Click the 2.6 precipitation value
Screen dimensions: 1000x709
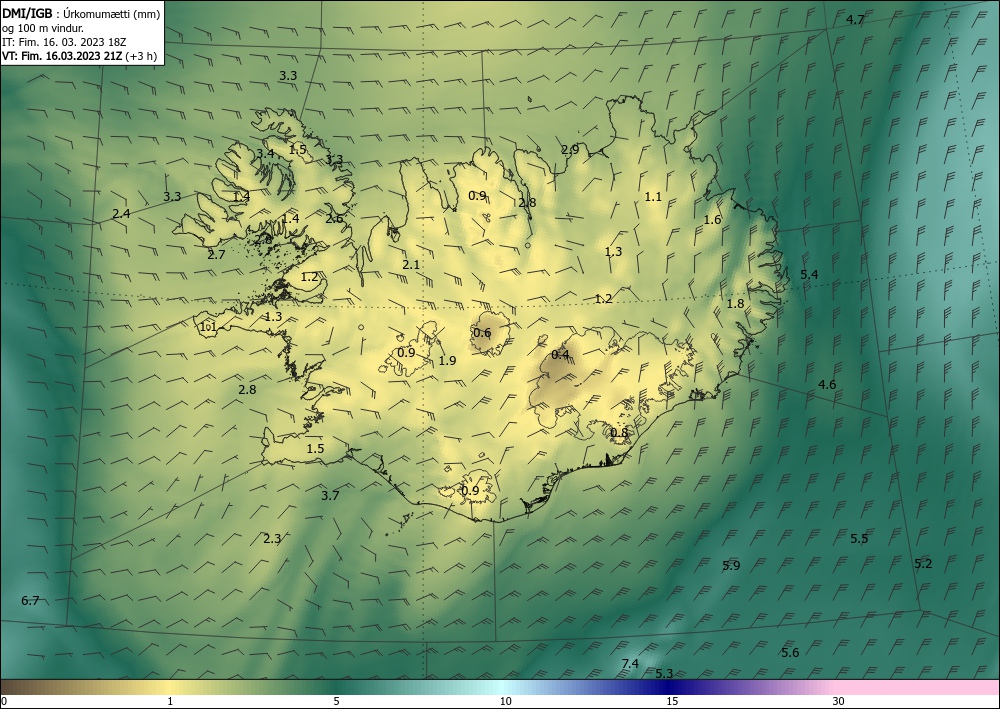pyautogui.click(x=334, y=219)
